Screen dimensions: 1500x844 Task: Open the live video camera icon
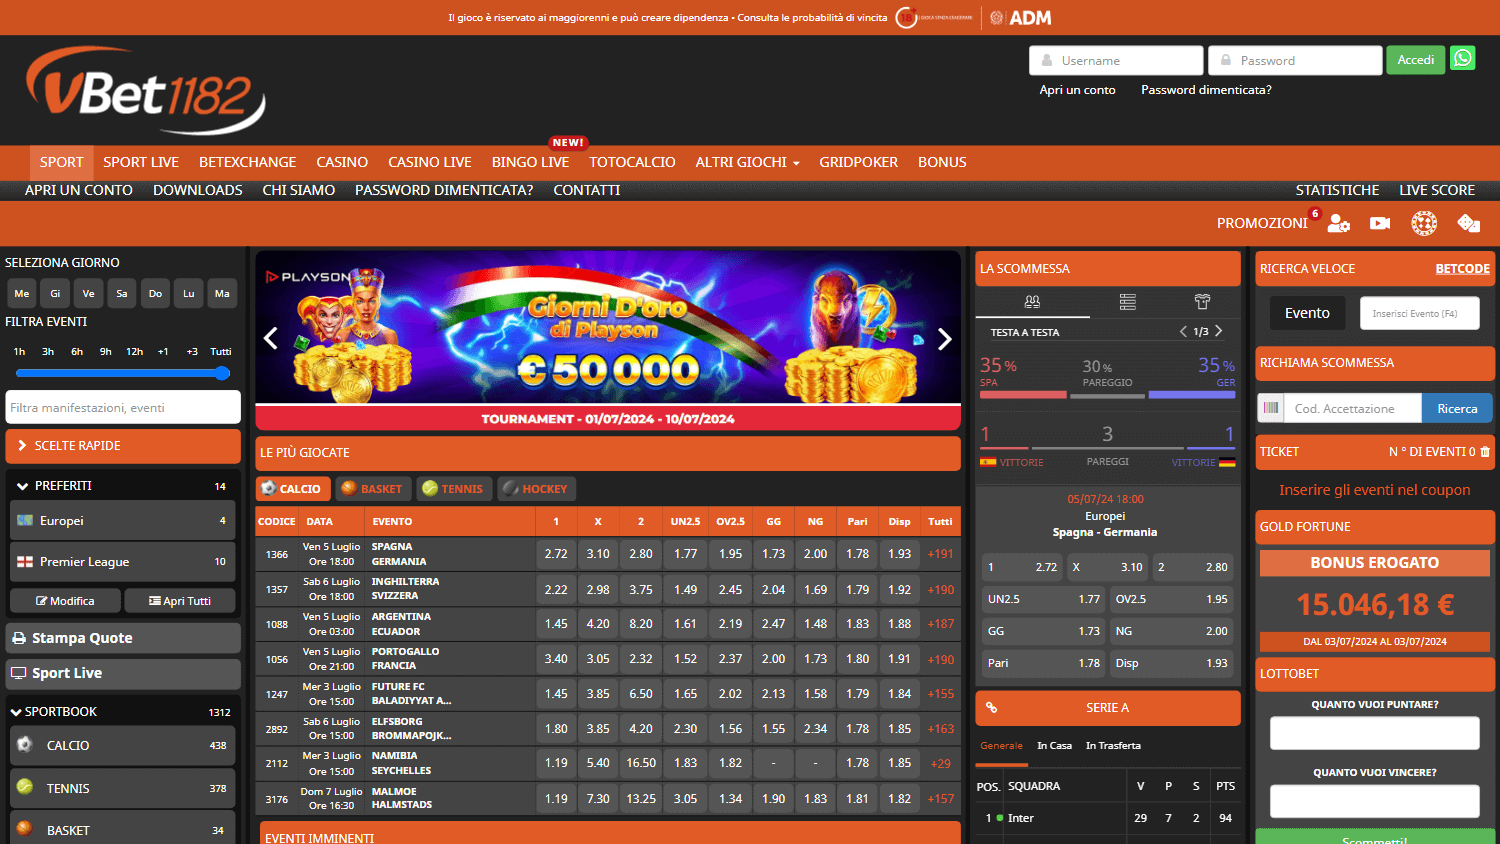pyautogui.click(x=1380, y=223)
